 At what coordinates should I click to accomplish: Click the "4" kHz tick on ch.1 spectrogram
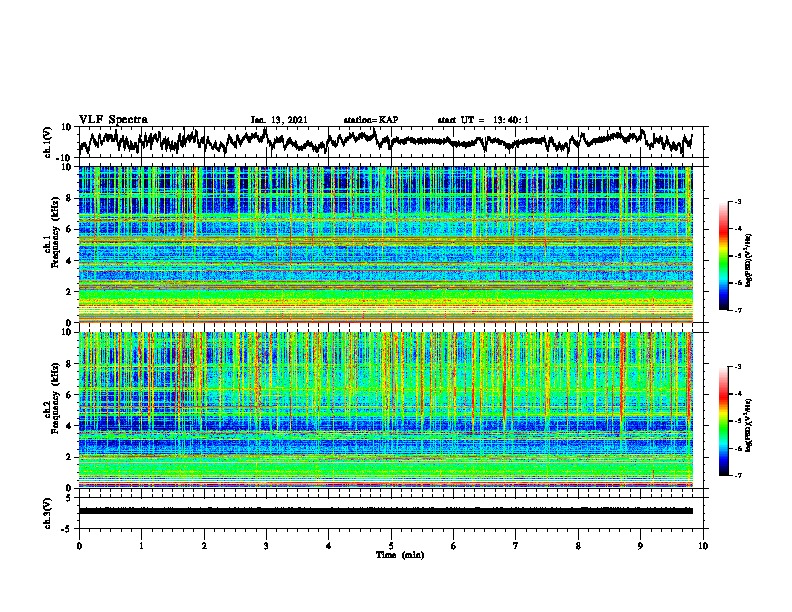[70, 261]
